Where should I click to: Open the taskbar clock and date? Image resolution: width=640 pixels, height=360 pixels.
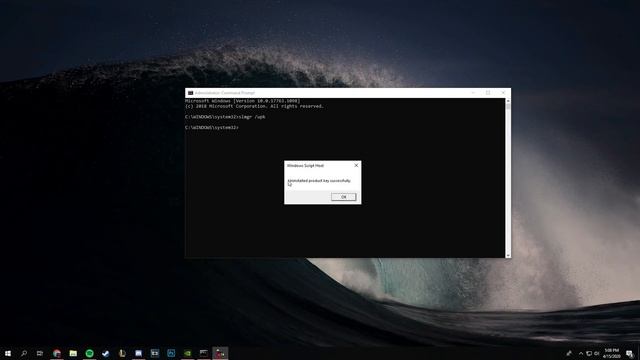[x=611, y=353]
